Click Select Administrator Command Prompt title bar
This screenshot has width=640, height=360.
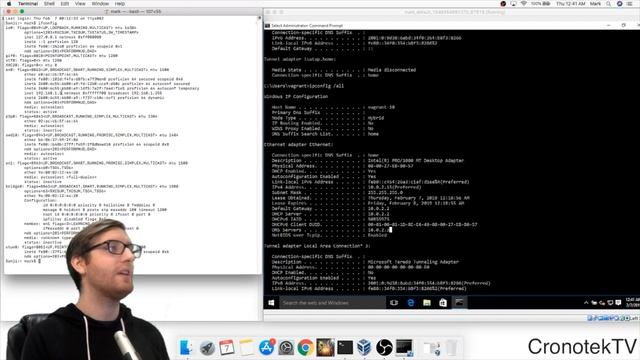451,25
